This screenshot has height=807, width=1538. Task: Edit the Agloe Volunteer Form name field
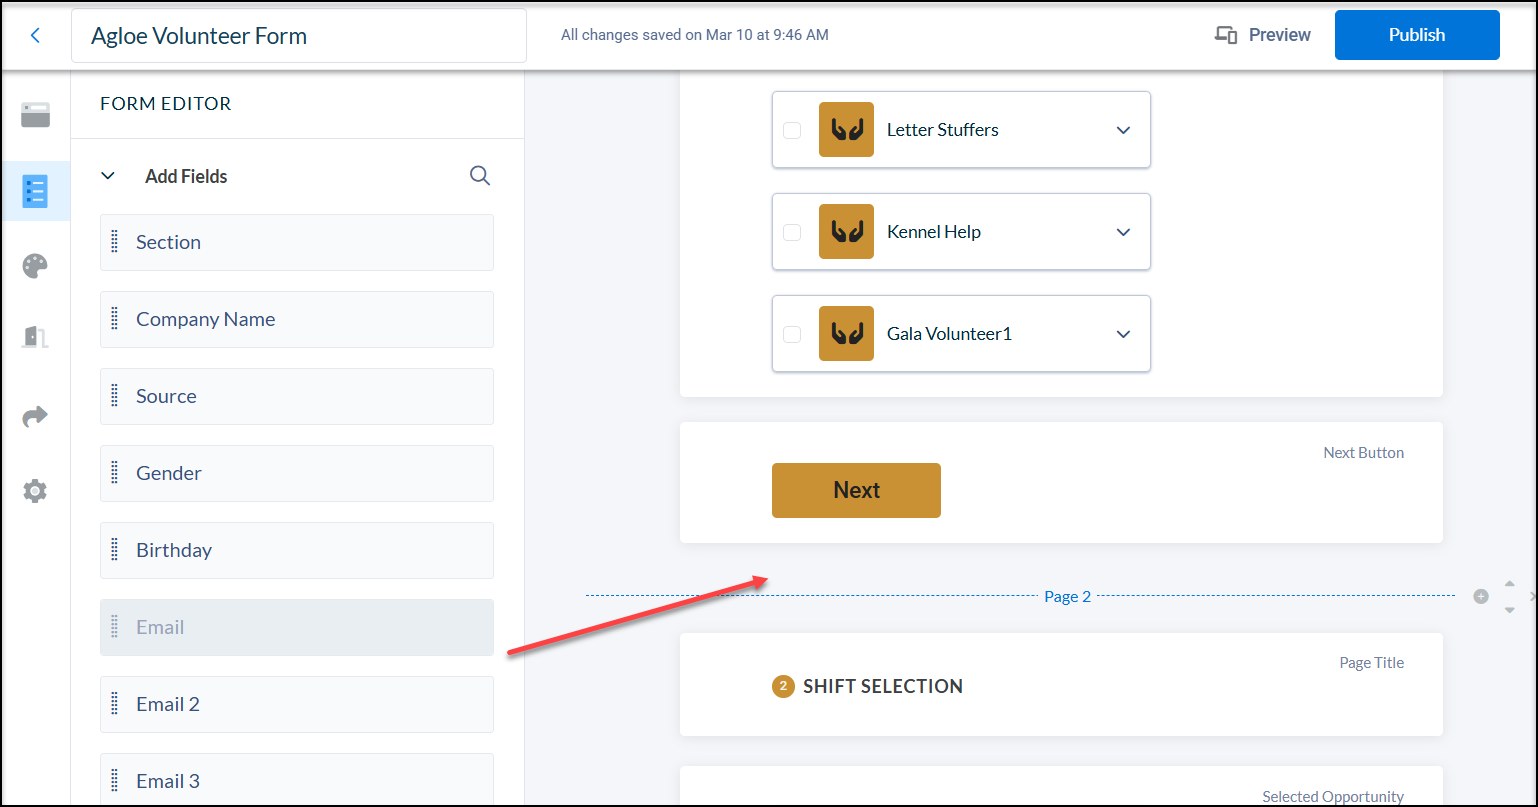point(299,36)
